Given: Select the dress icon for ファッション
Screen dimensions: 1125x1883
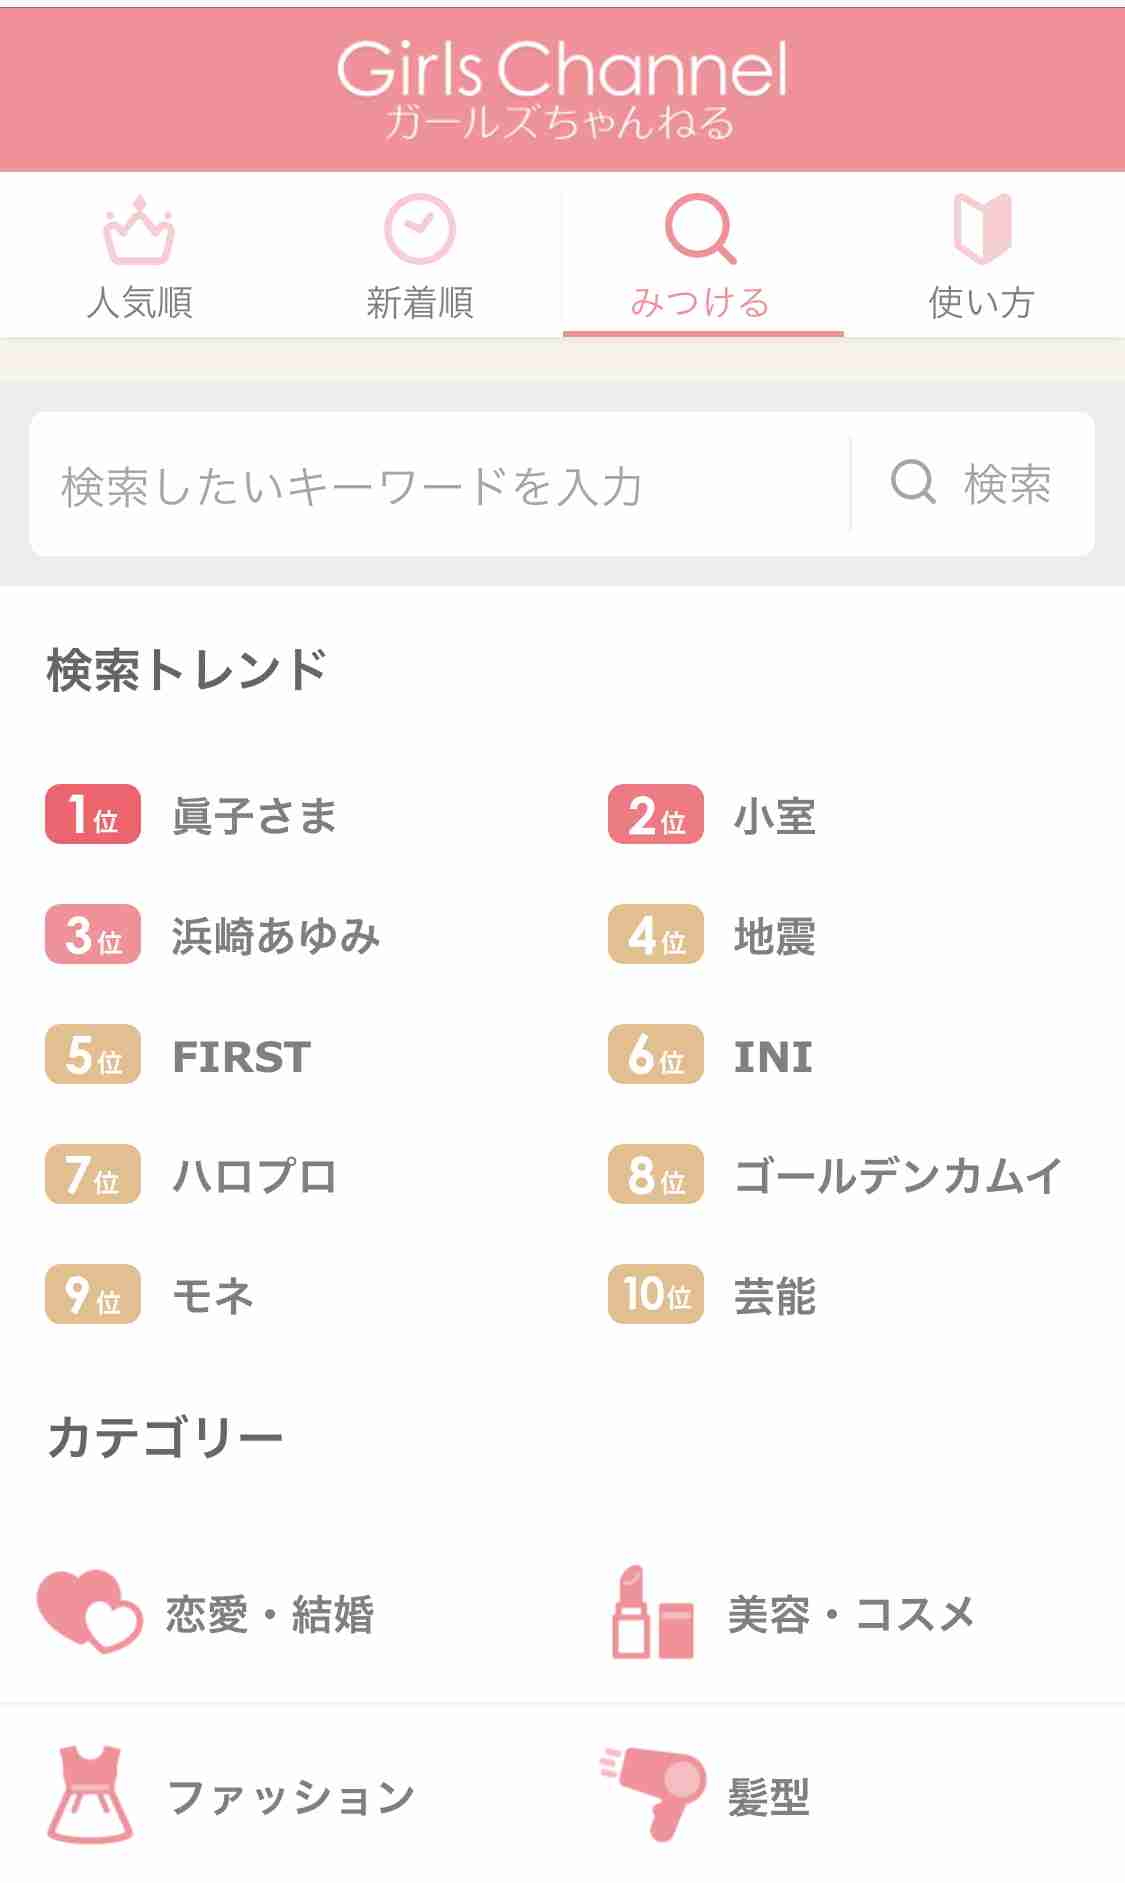Looking at the screenshot, I should [x=90, y=1795].
